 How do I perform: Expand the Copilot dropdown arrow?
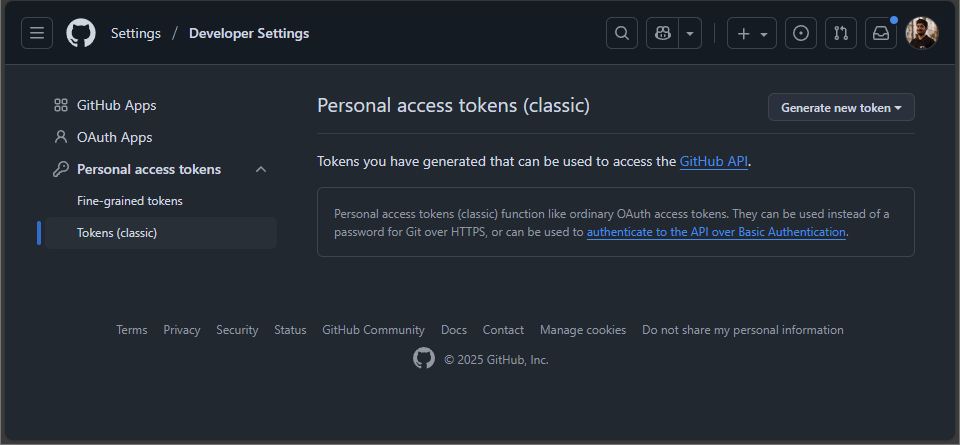[x=690, y=33]
